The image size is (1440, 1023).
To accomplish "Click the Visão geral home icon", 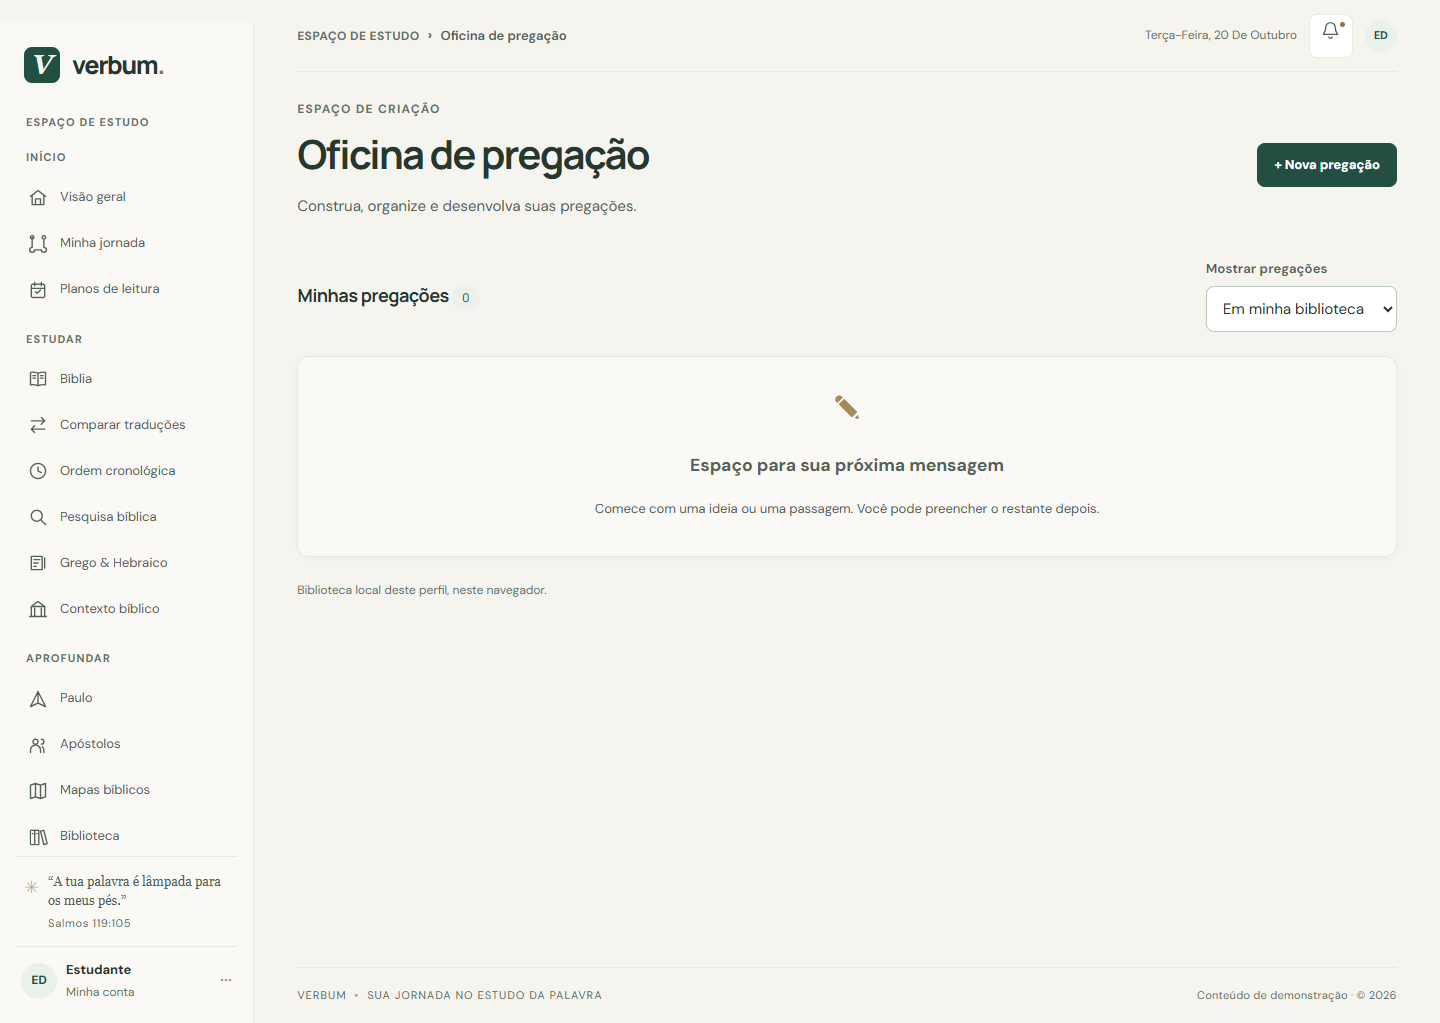I will (38, 197).
